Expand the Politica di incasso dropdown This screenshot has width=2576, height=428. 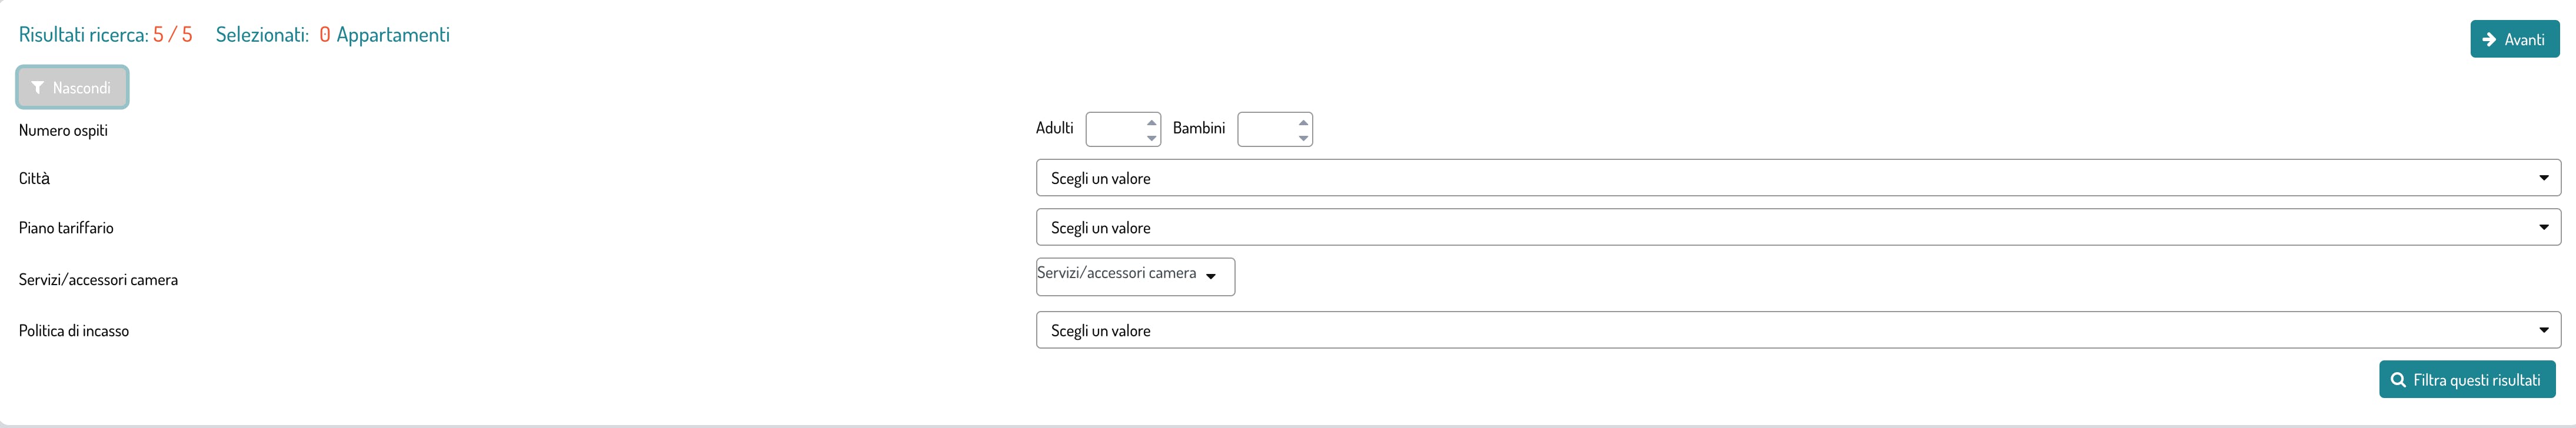(1797, 331)
